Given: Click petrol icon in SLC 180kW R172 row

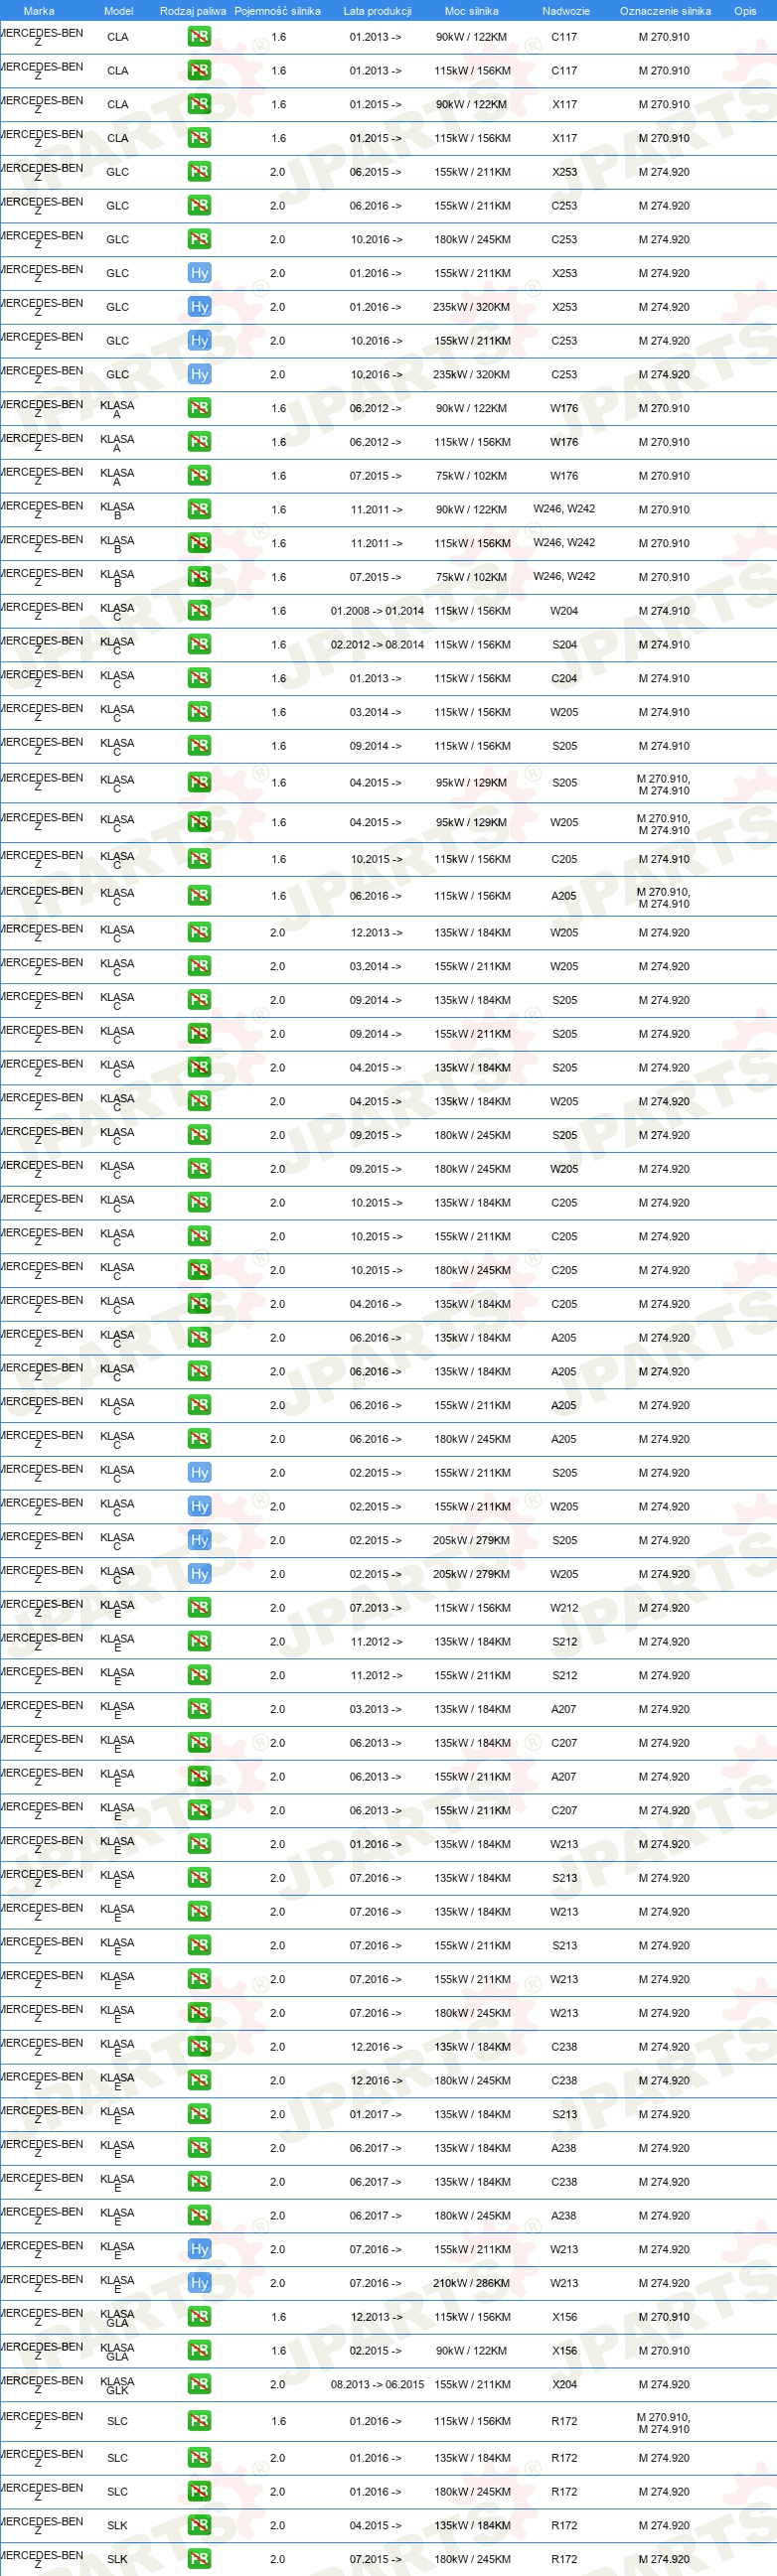Looking at the screenshot, I should click(199, 2491).
